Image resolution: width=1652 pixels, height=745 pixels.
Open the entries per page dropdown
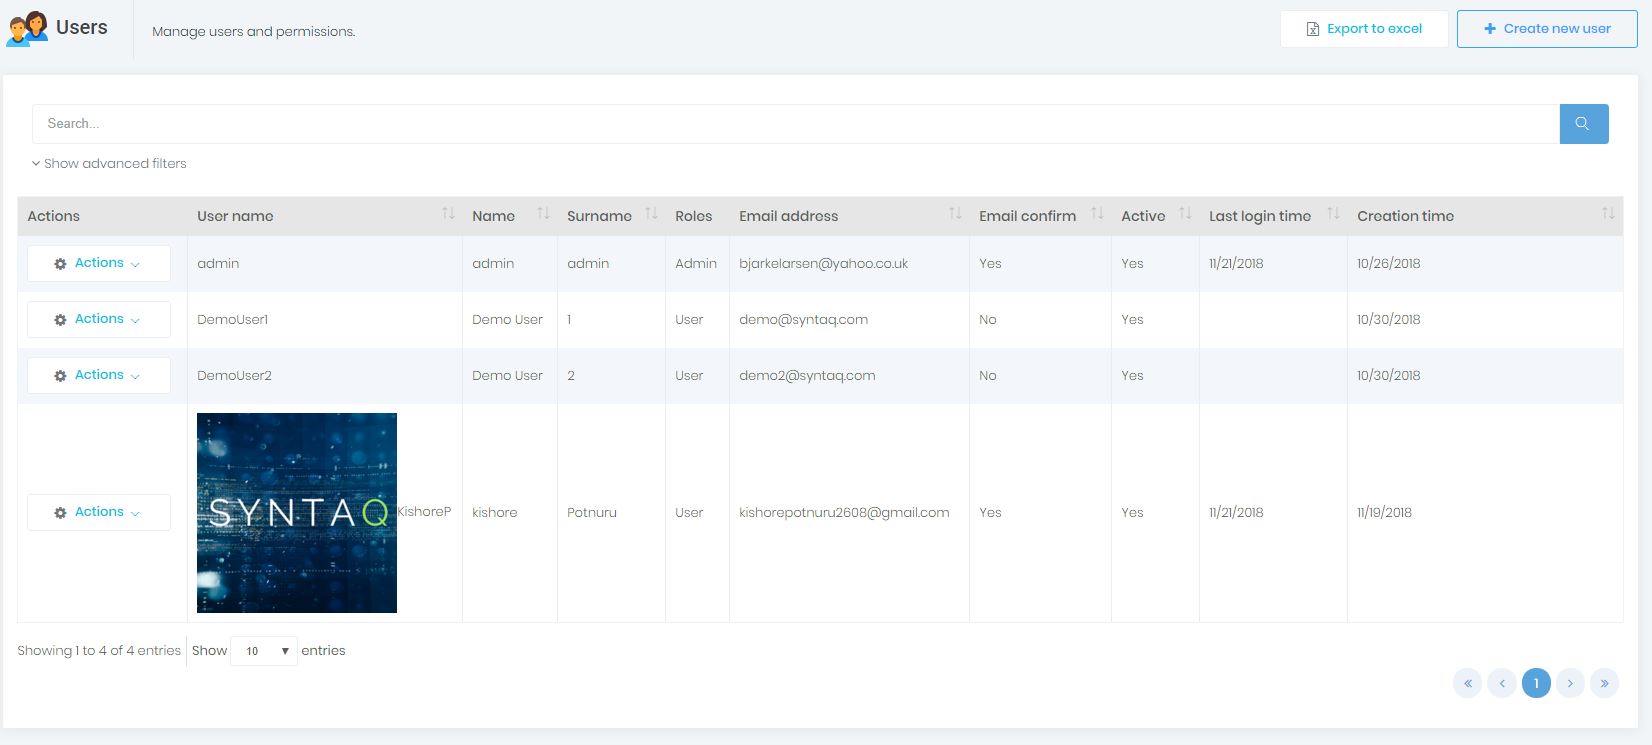(x=264, y=651)
